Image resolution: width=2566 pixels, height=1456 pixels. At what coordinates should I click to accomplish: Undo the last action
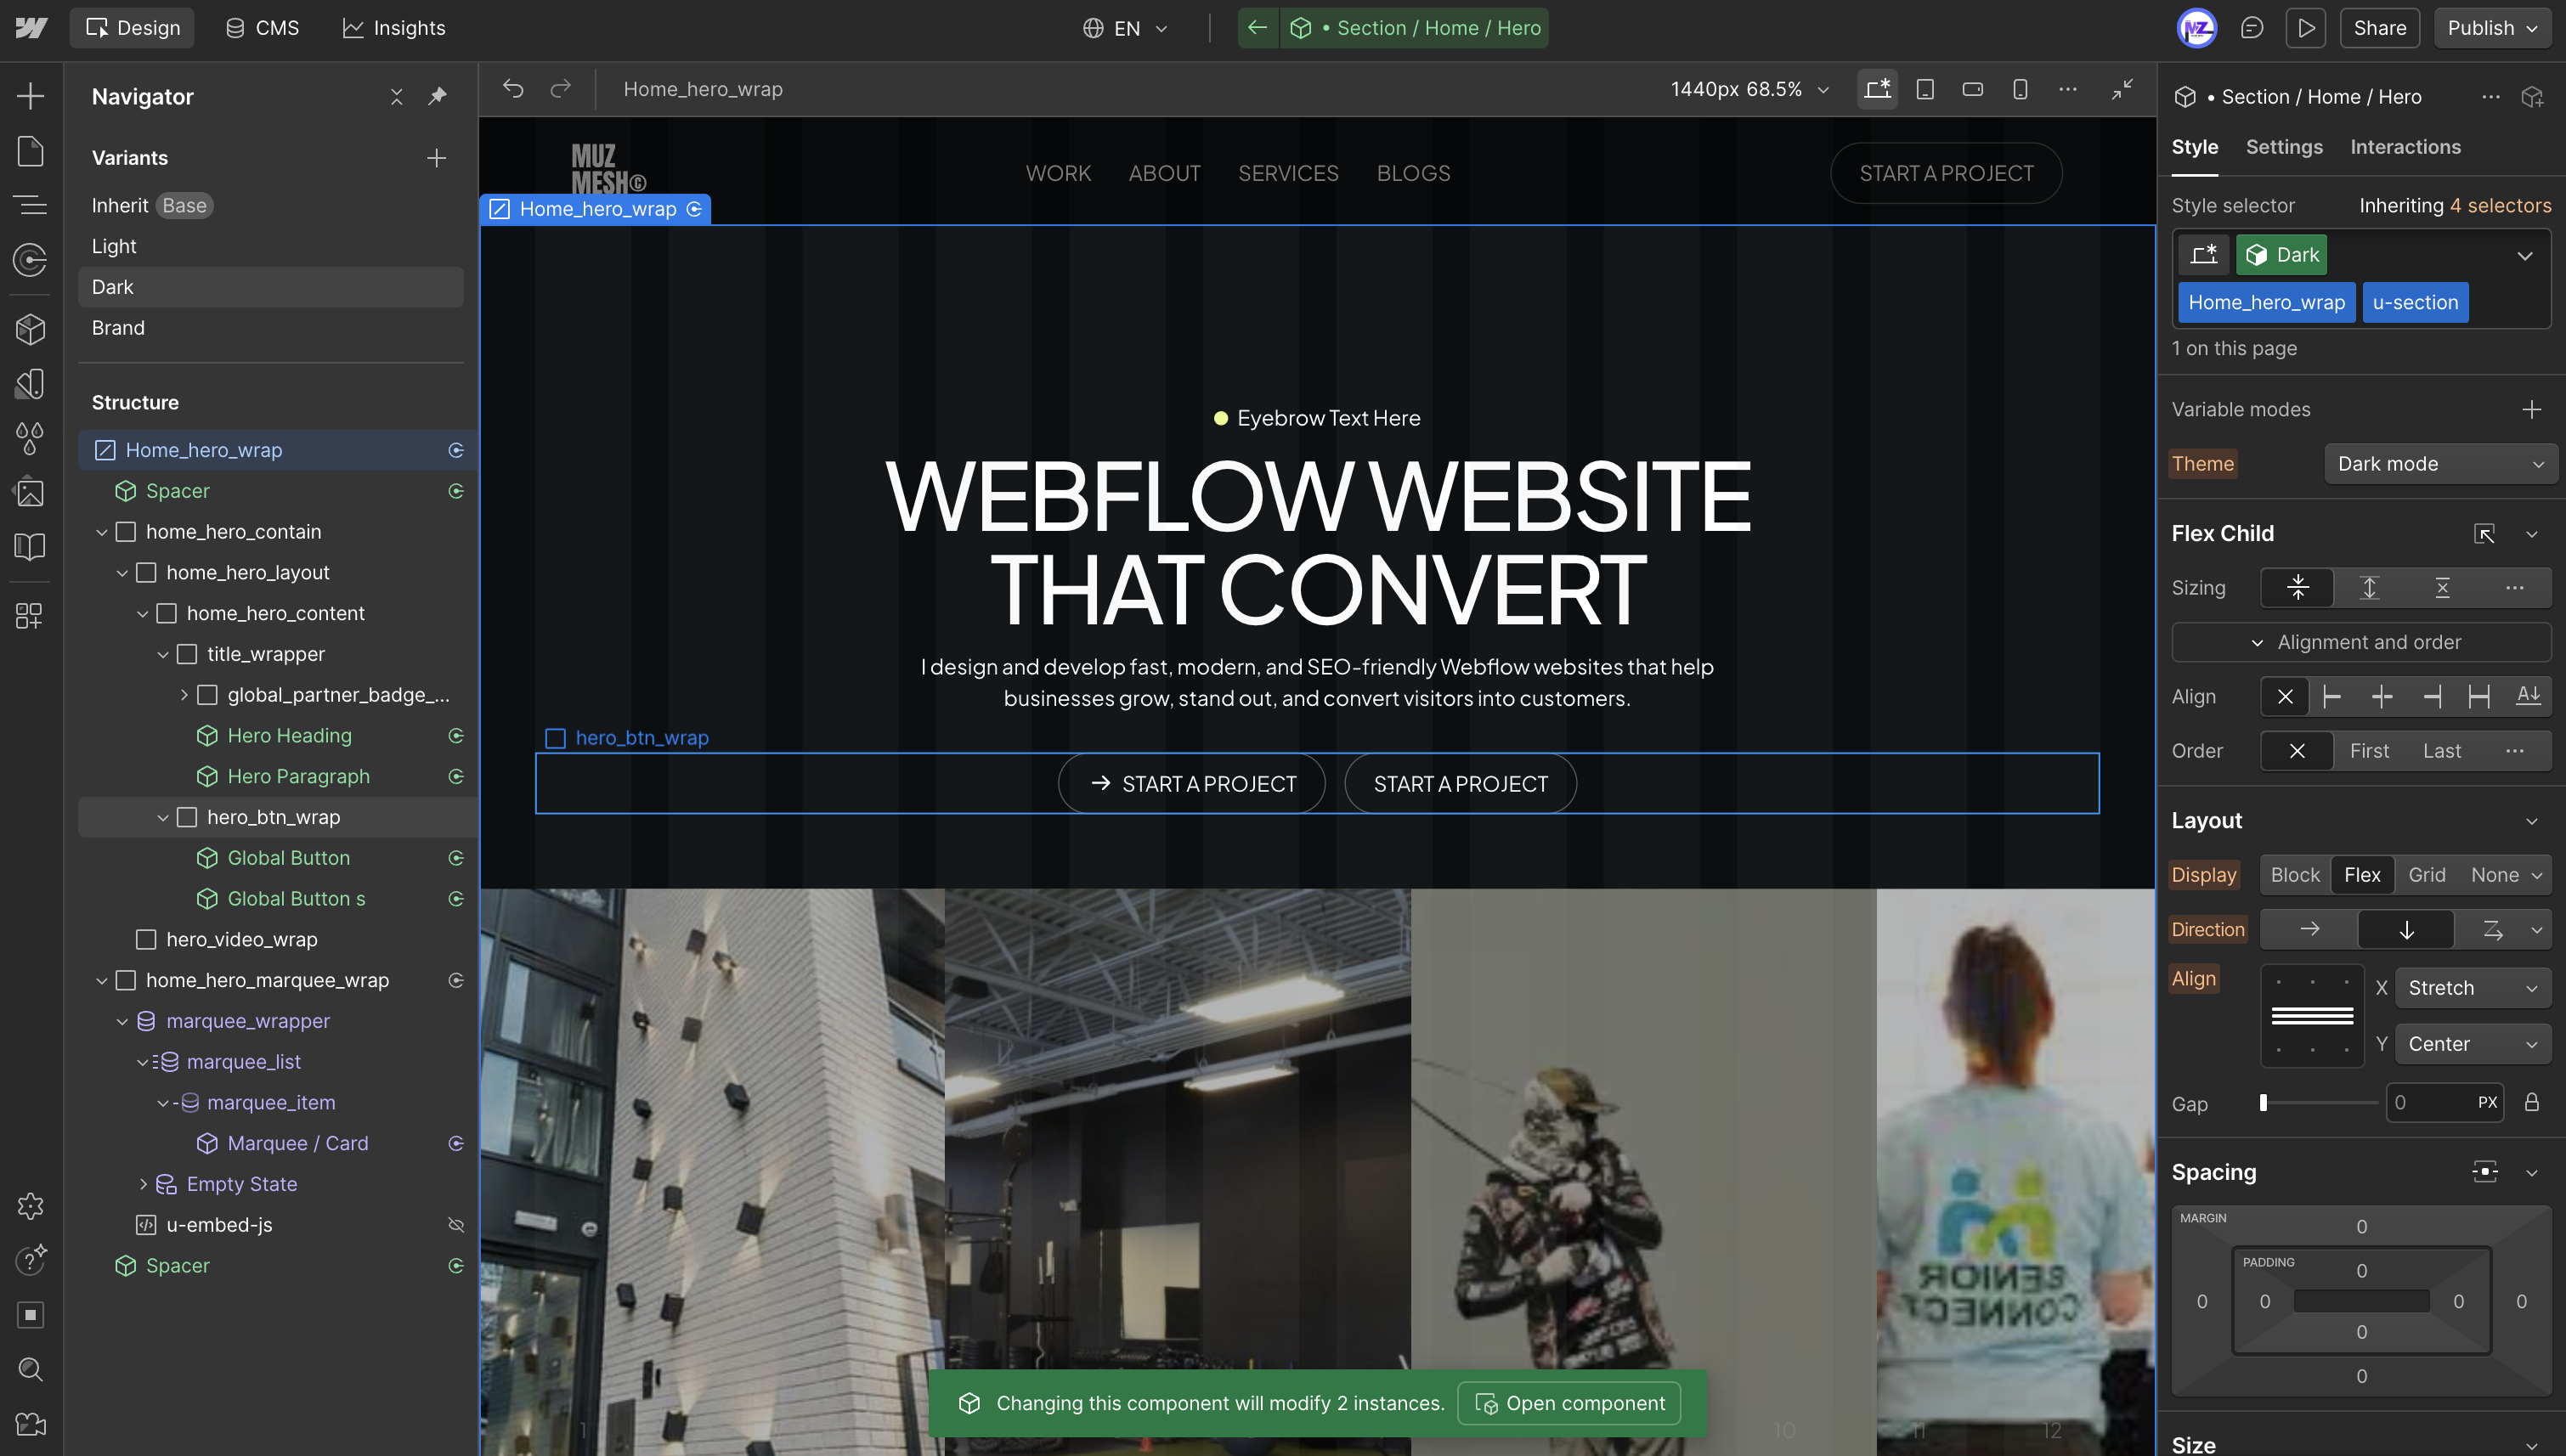coord(513,89)
